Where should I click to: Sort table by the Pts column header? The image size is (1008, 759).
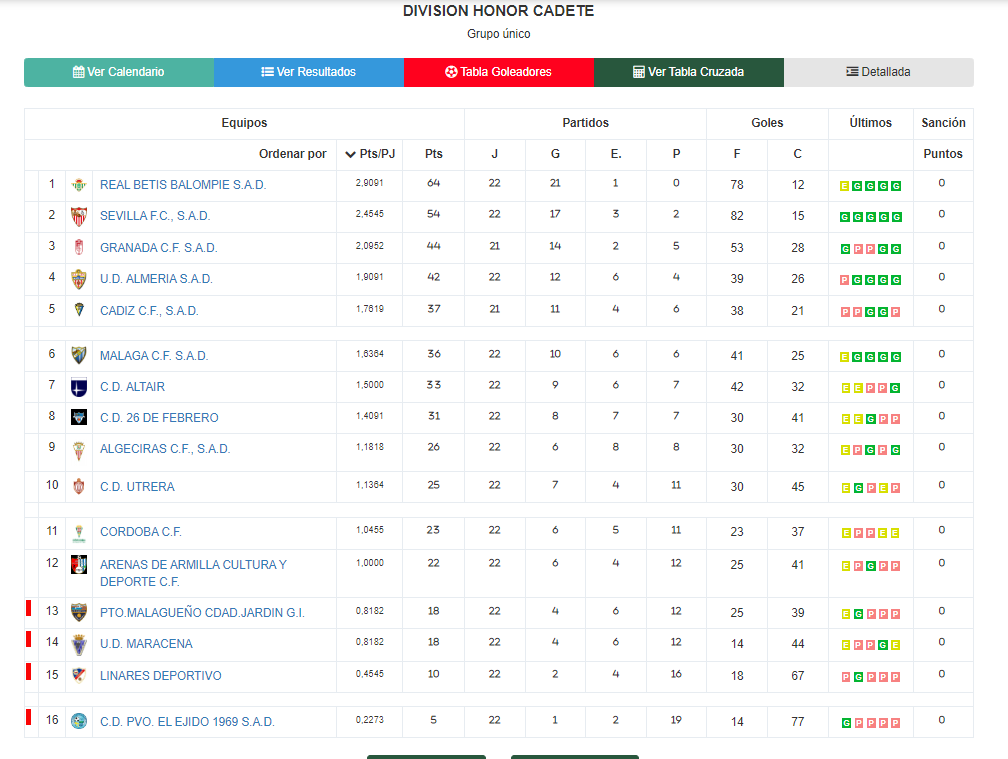pos(434,154)
